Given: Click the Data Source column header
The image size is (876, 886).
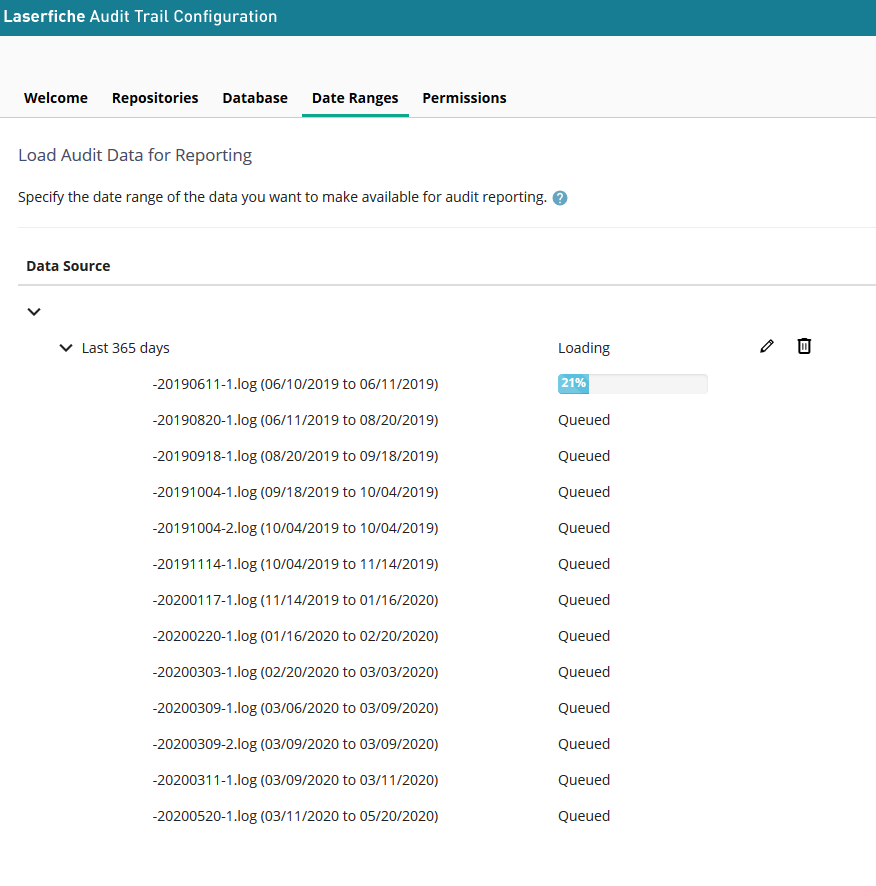Looking at the screenshot, I should click(68, 266).
